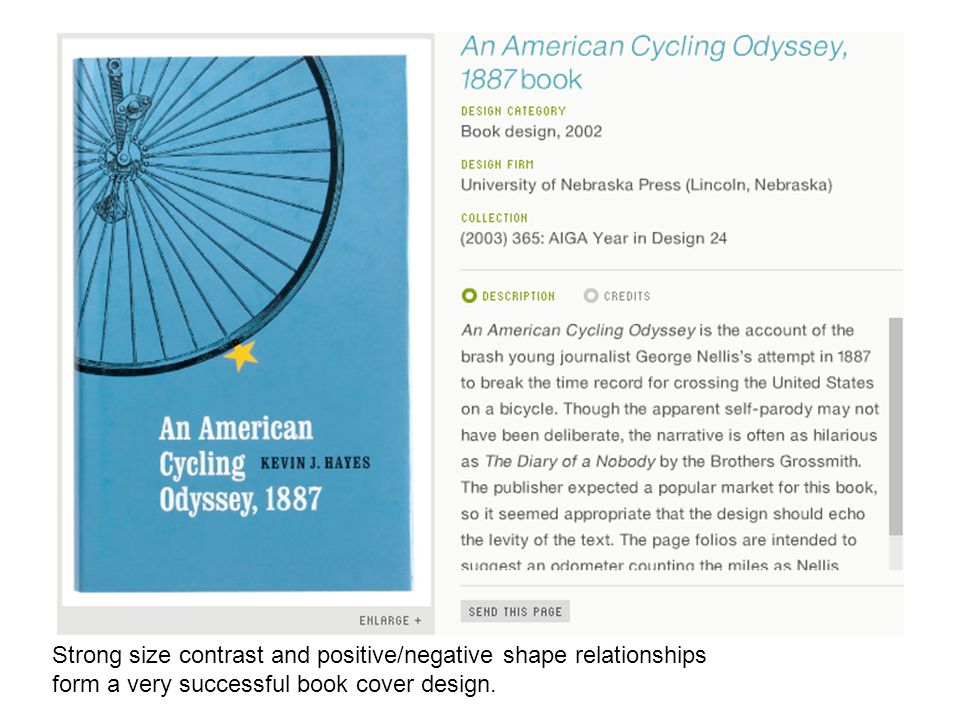The width and height of the screenshot is (960, 720).
Task: Click the Design Firm heading
Action: pyautogui.click(x=497, y=164)
